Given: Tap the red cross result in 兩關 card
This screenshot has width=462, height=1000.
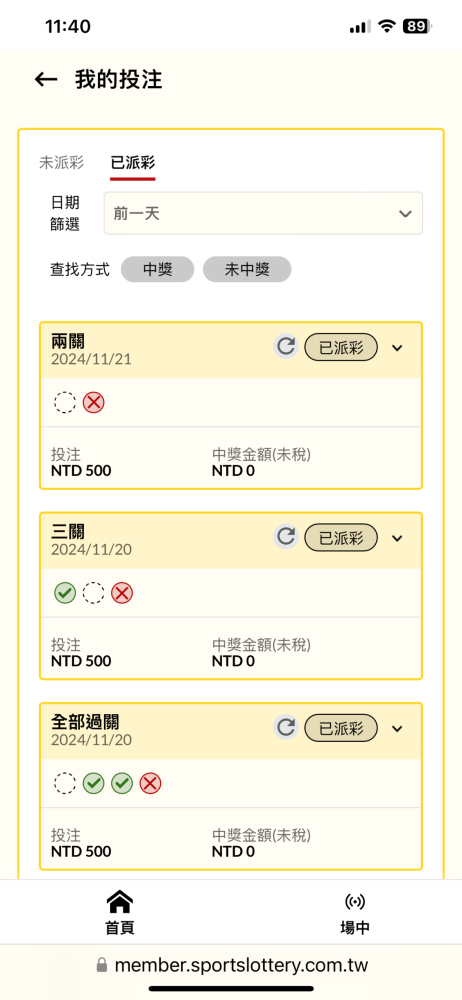Looking at the screenshot, I should (94, 403).
